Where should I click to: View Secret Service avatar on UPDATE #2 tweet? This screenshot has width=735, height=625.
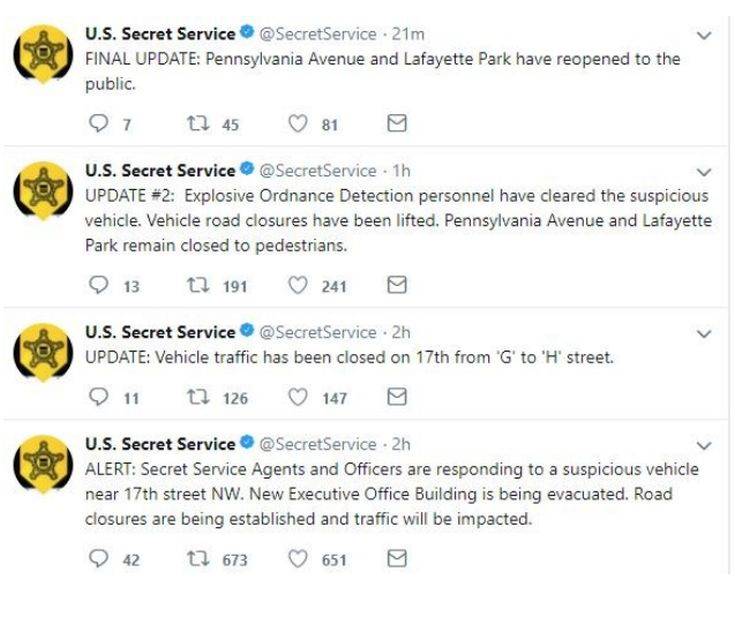(43, 191)
